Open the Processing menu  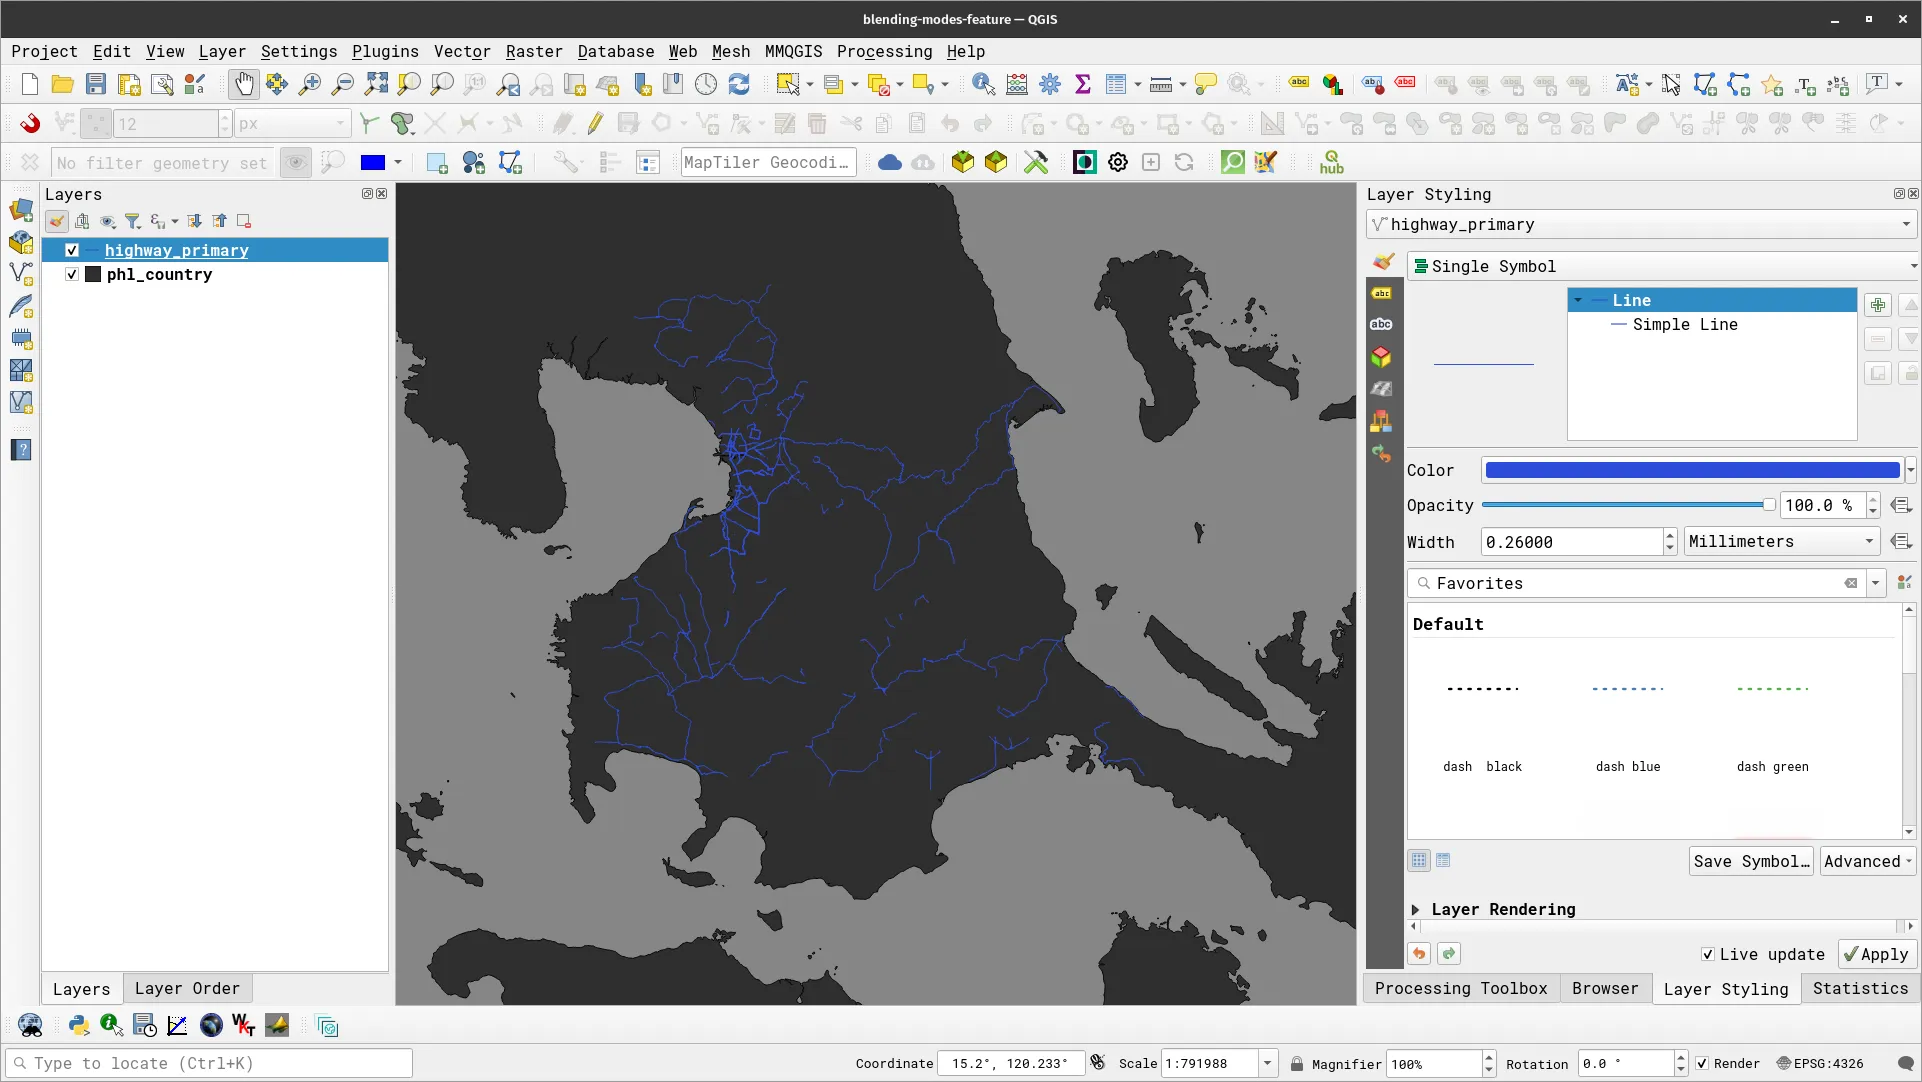(884, 51)
